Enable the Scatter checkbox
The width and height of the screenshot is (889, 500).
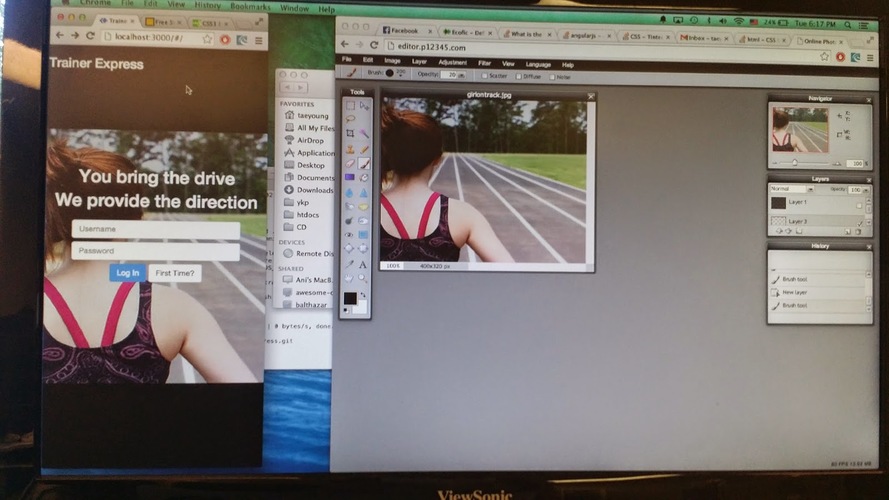click(x=484, y=75)
